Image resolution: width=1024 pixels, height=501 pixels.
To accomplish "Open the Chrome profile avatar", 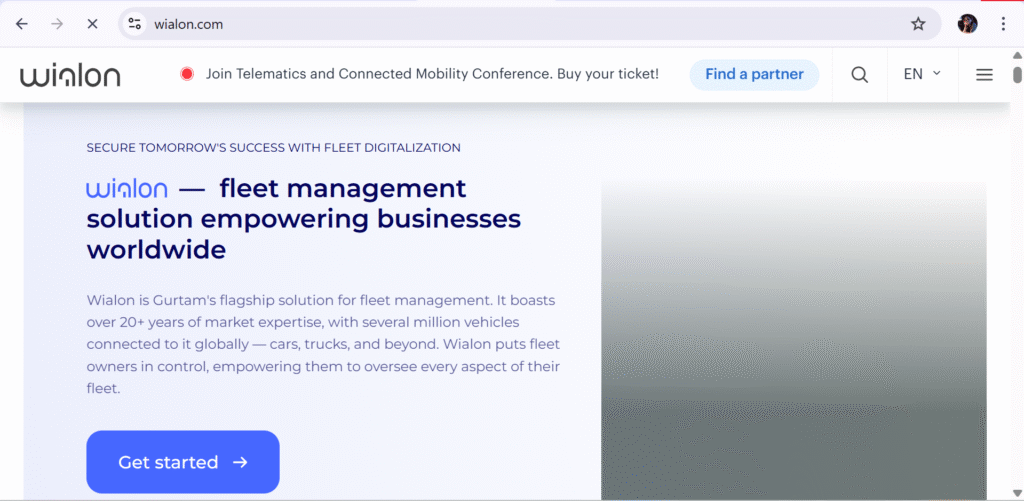I will (x=967, y=24).
